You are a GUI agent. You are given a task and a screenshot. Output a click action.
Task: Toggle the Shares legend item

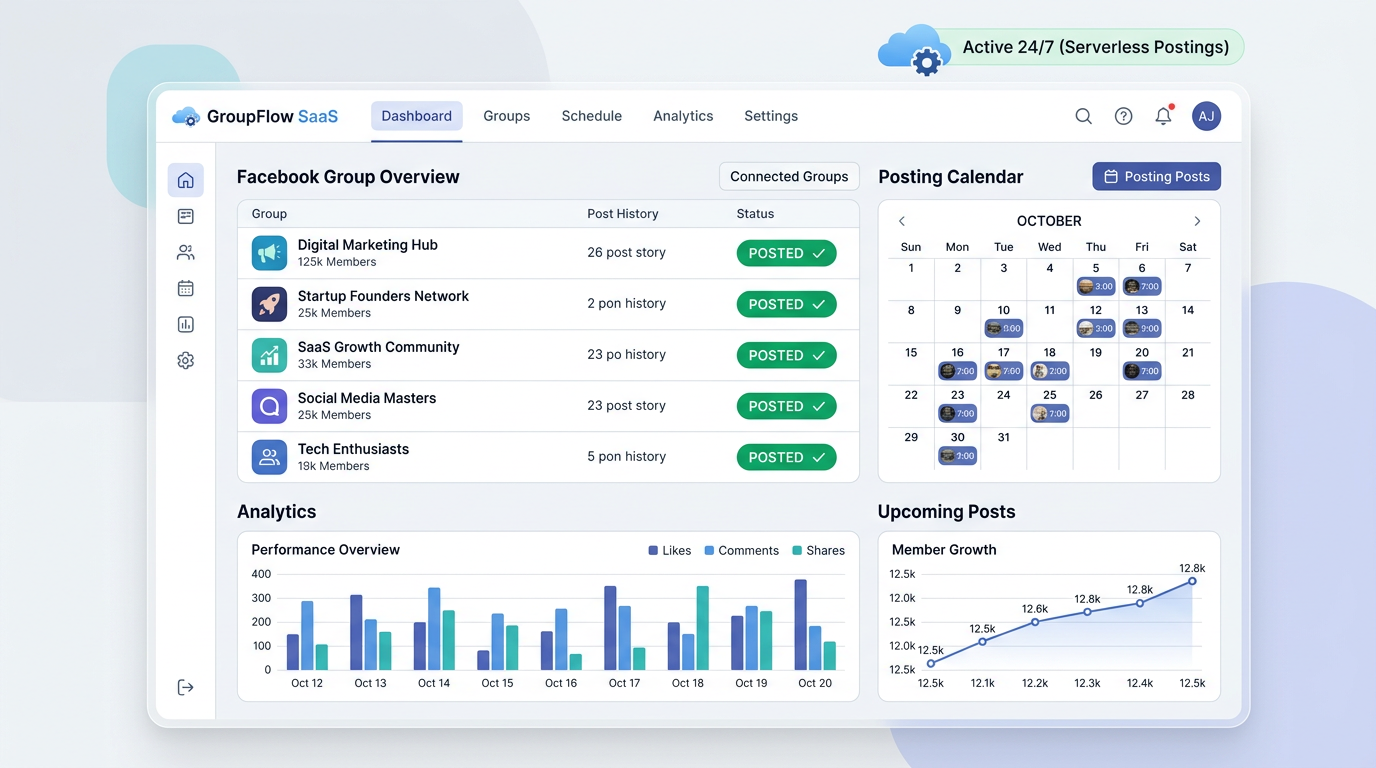coord(819,550)
